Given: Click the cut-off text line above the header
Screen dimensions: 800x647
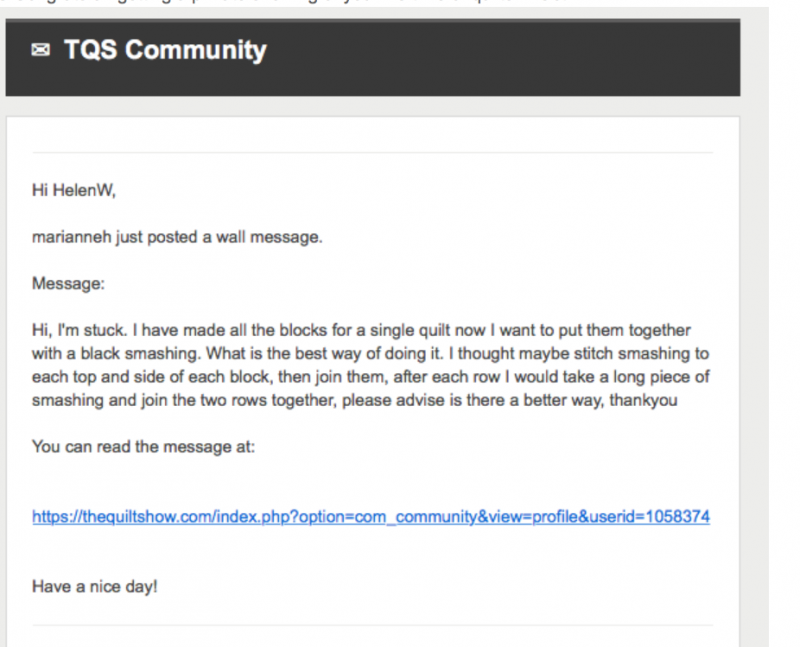Looking at the screenshot, I should point(300,4).
